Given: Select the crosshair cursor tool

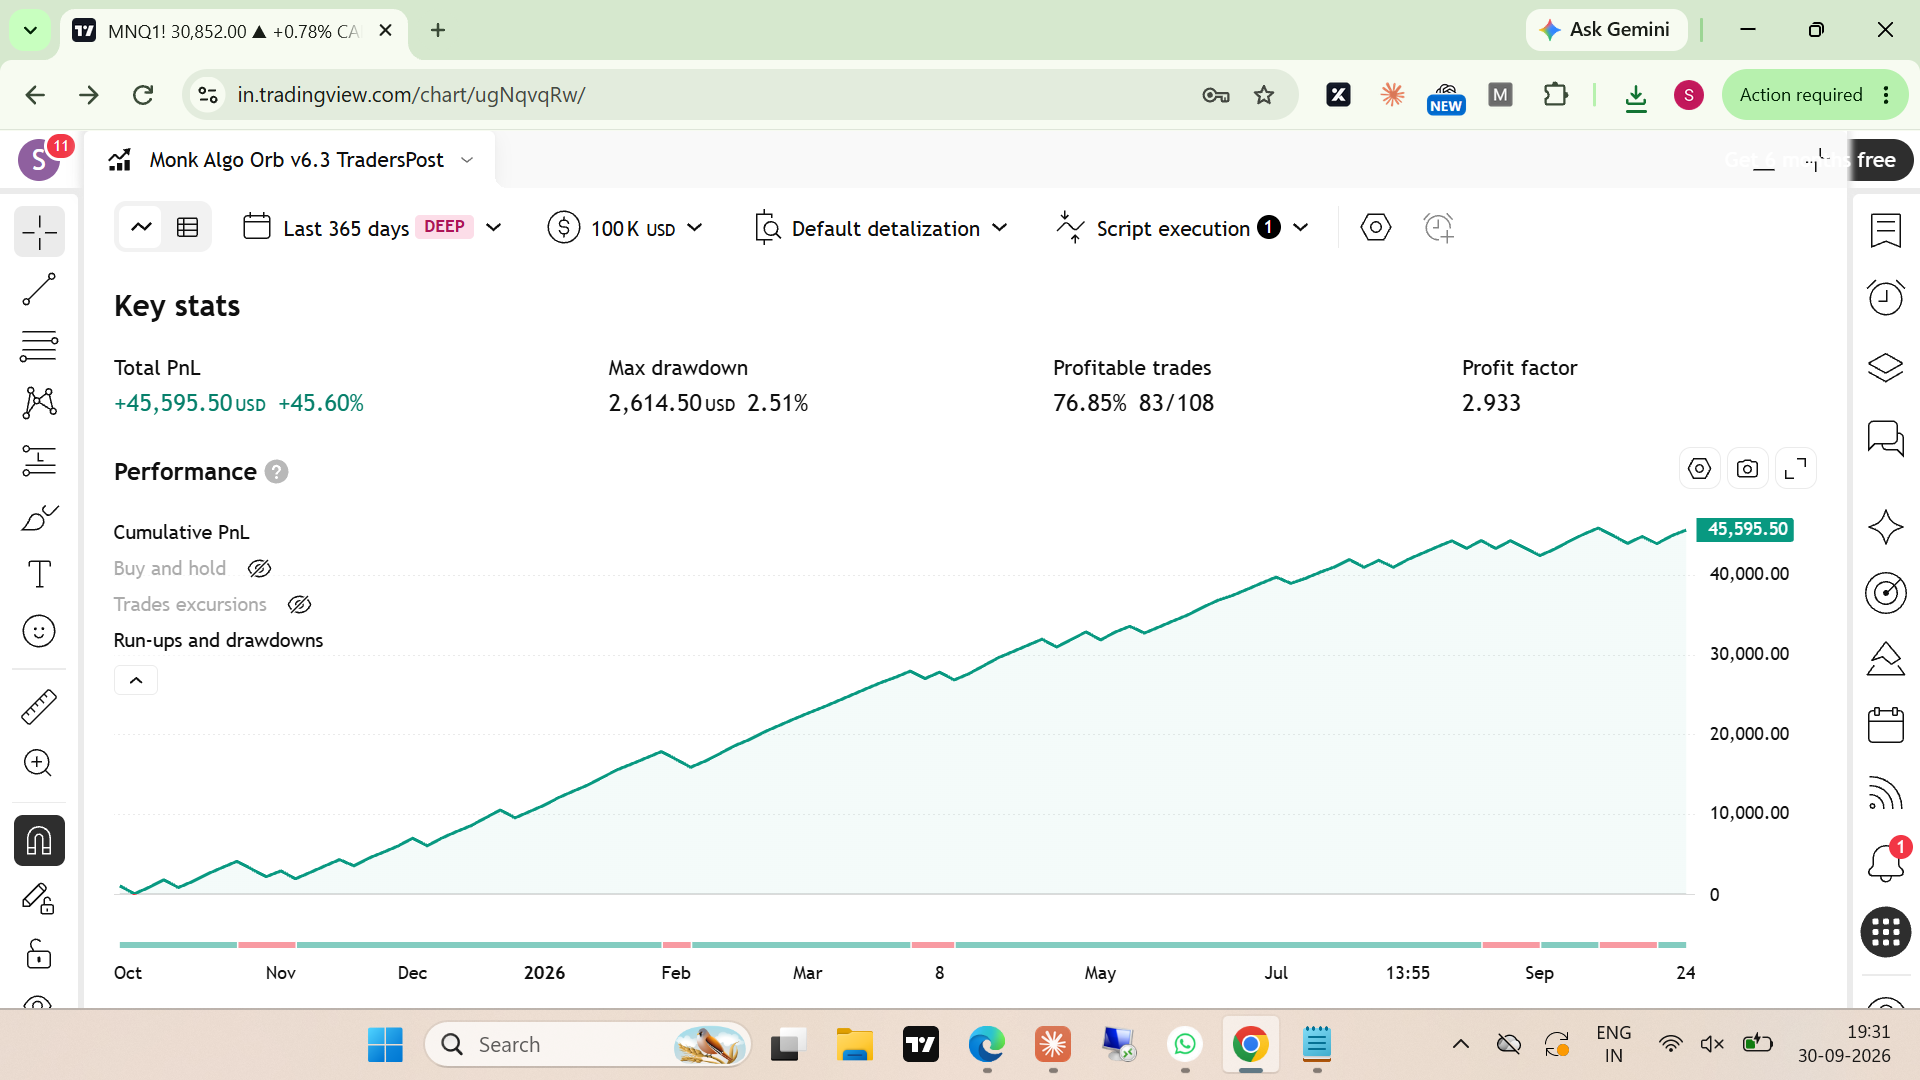Looking at the screenshot, I should click(39, 232).
